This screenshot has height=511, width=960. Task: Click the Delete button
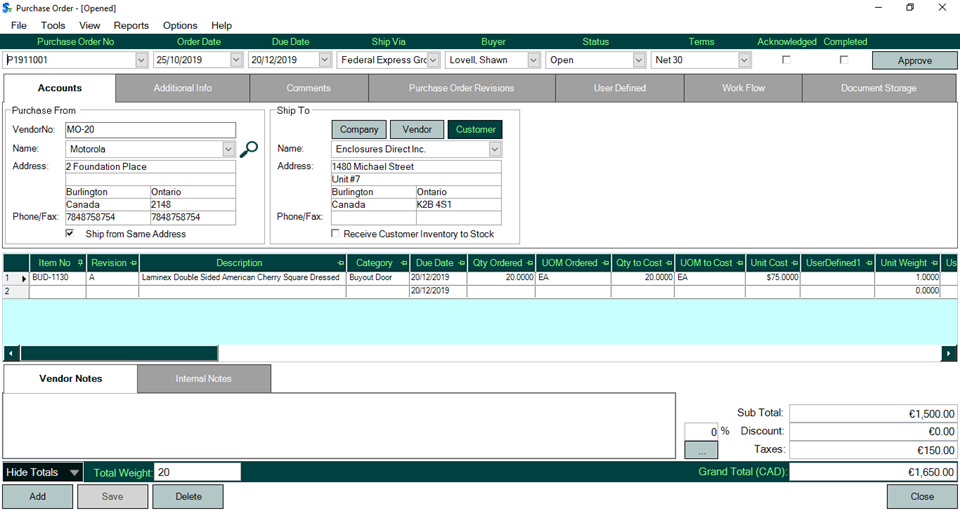point(188,496)
